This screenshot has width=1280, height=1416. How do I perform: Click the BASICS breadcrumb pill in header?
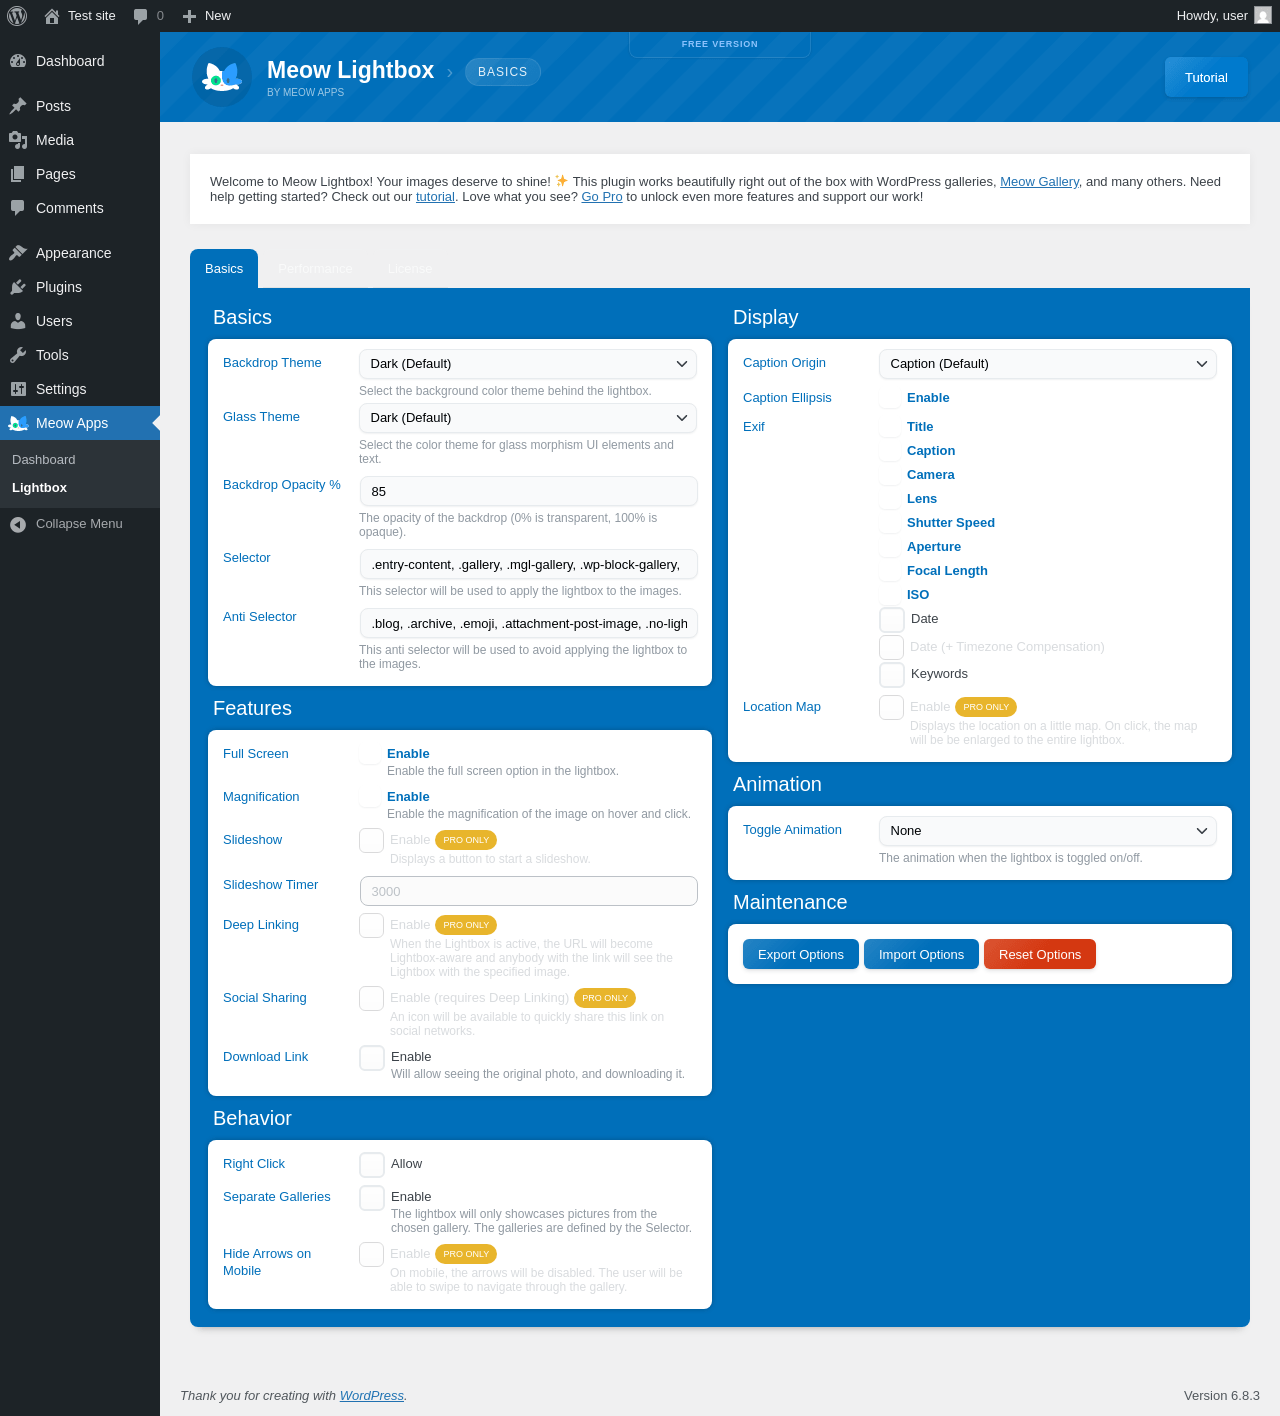(503, 72)
